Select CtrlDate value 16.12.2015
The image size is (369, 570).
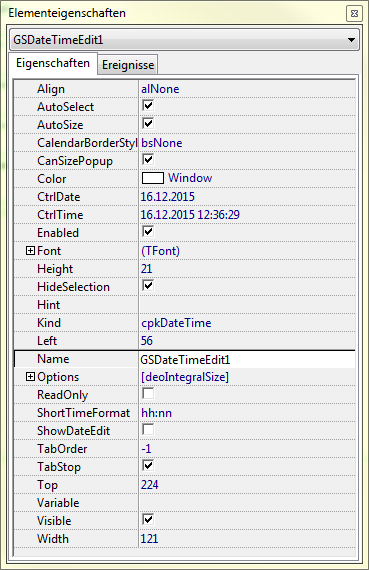coord(168,197)
